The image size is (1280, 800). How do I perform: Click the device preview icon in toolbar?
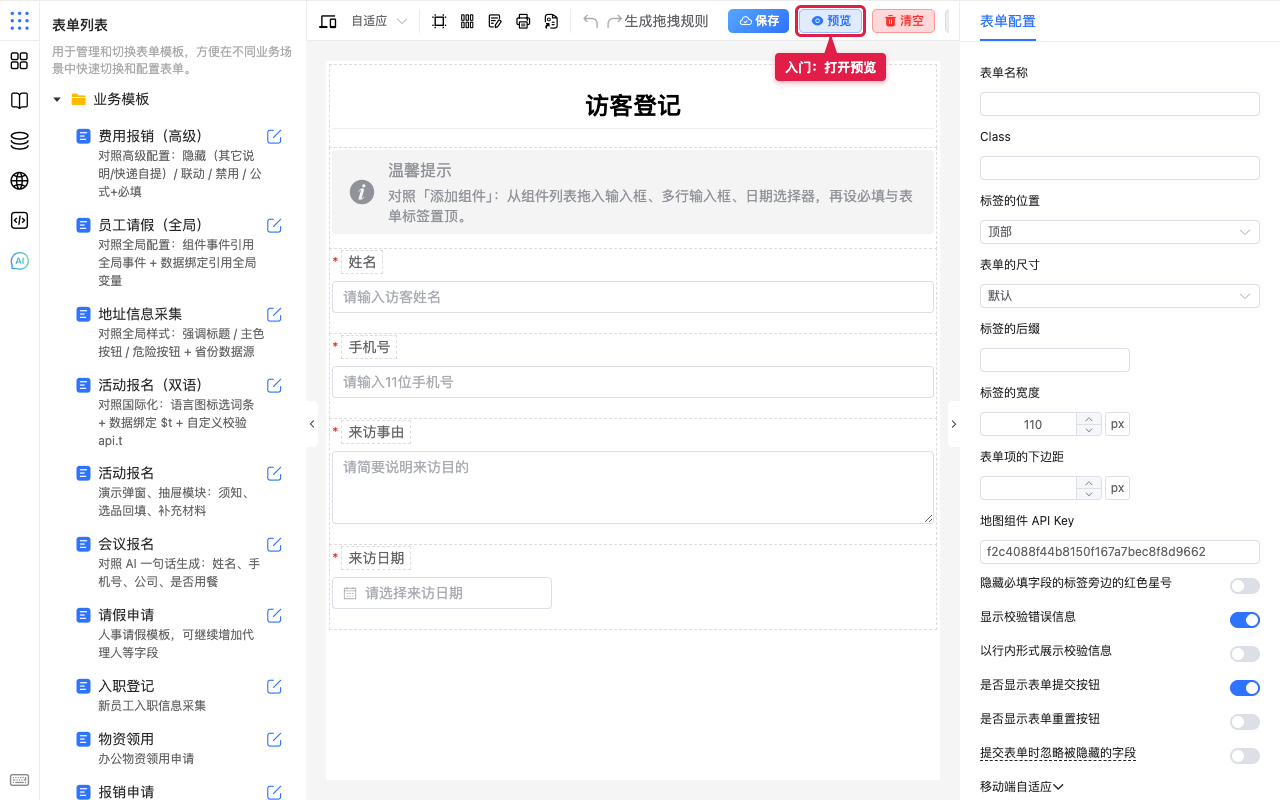click(328, 21)
